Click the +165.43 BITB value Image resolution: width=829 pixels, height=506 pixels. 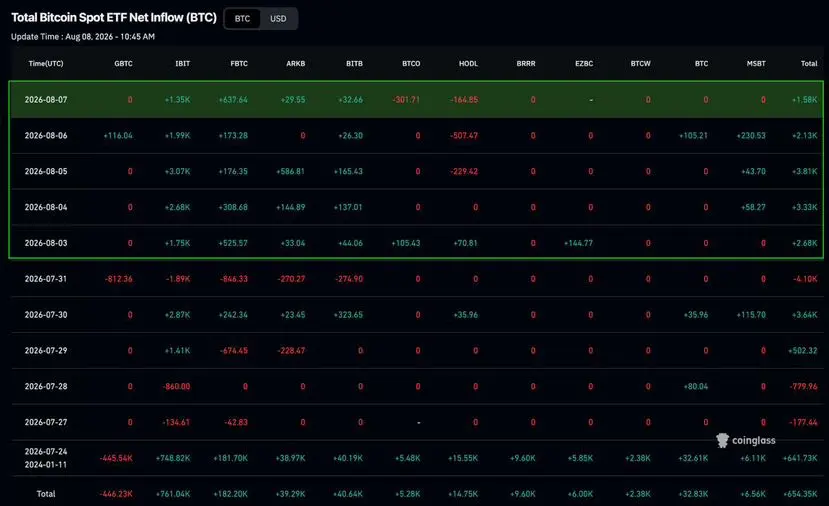point(348,171)
